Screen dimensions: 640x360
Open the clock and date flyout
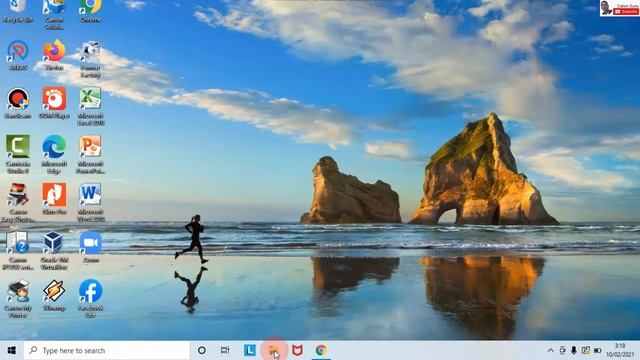[620, 350]
